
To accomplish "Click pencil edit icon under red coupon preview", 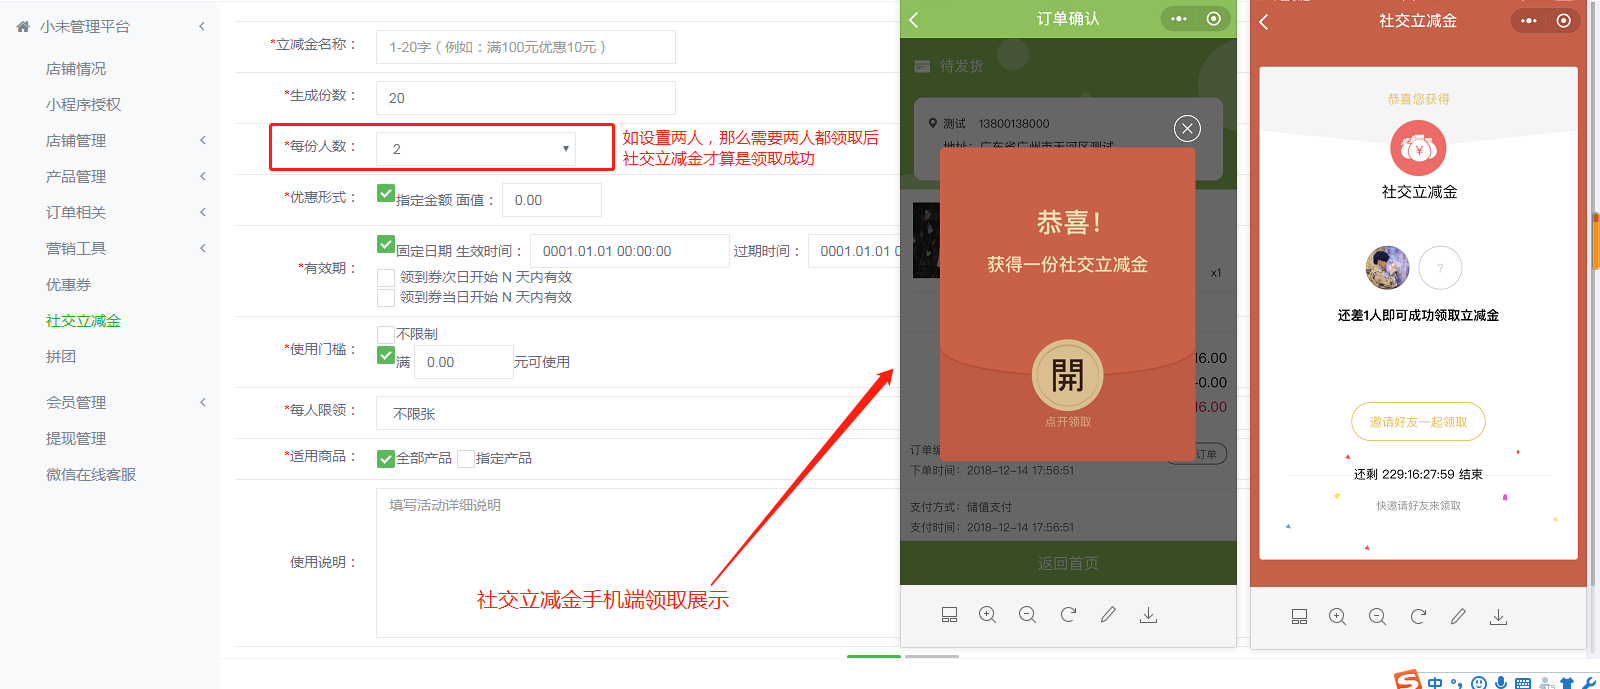I will tap(1458, 617).
